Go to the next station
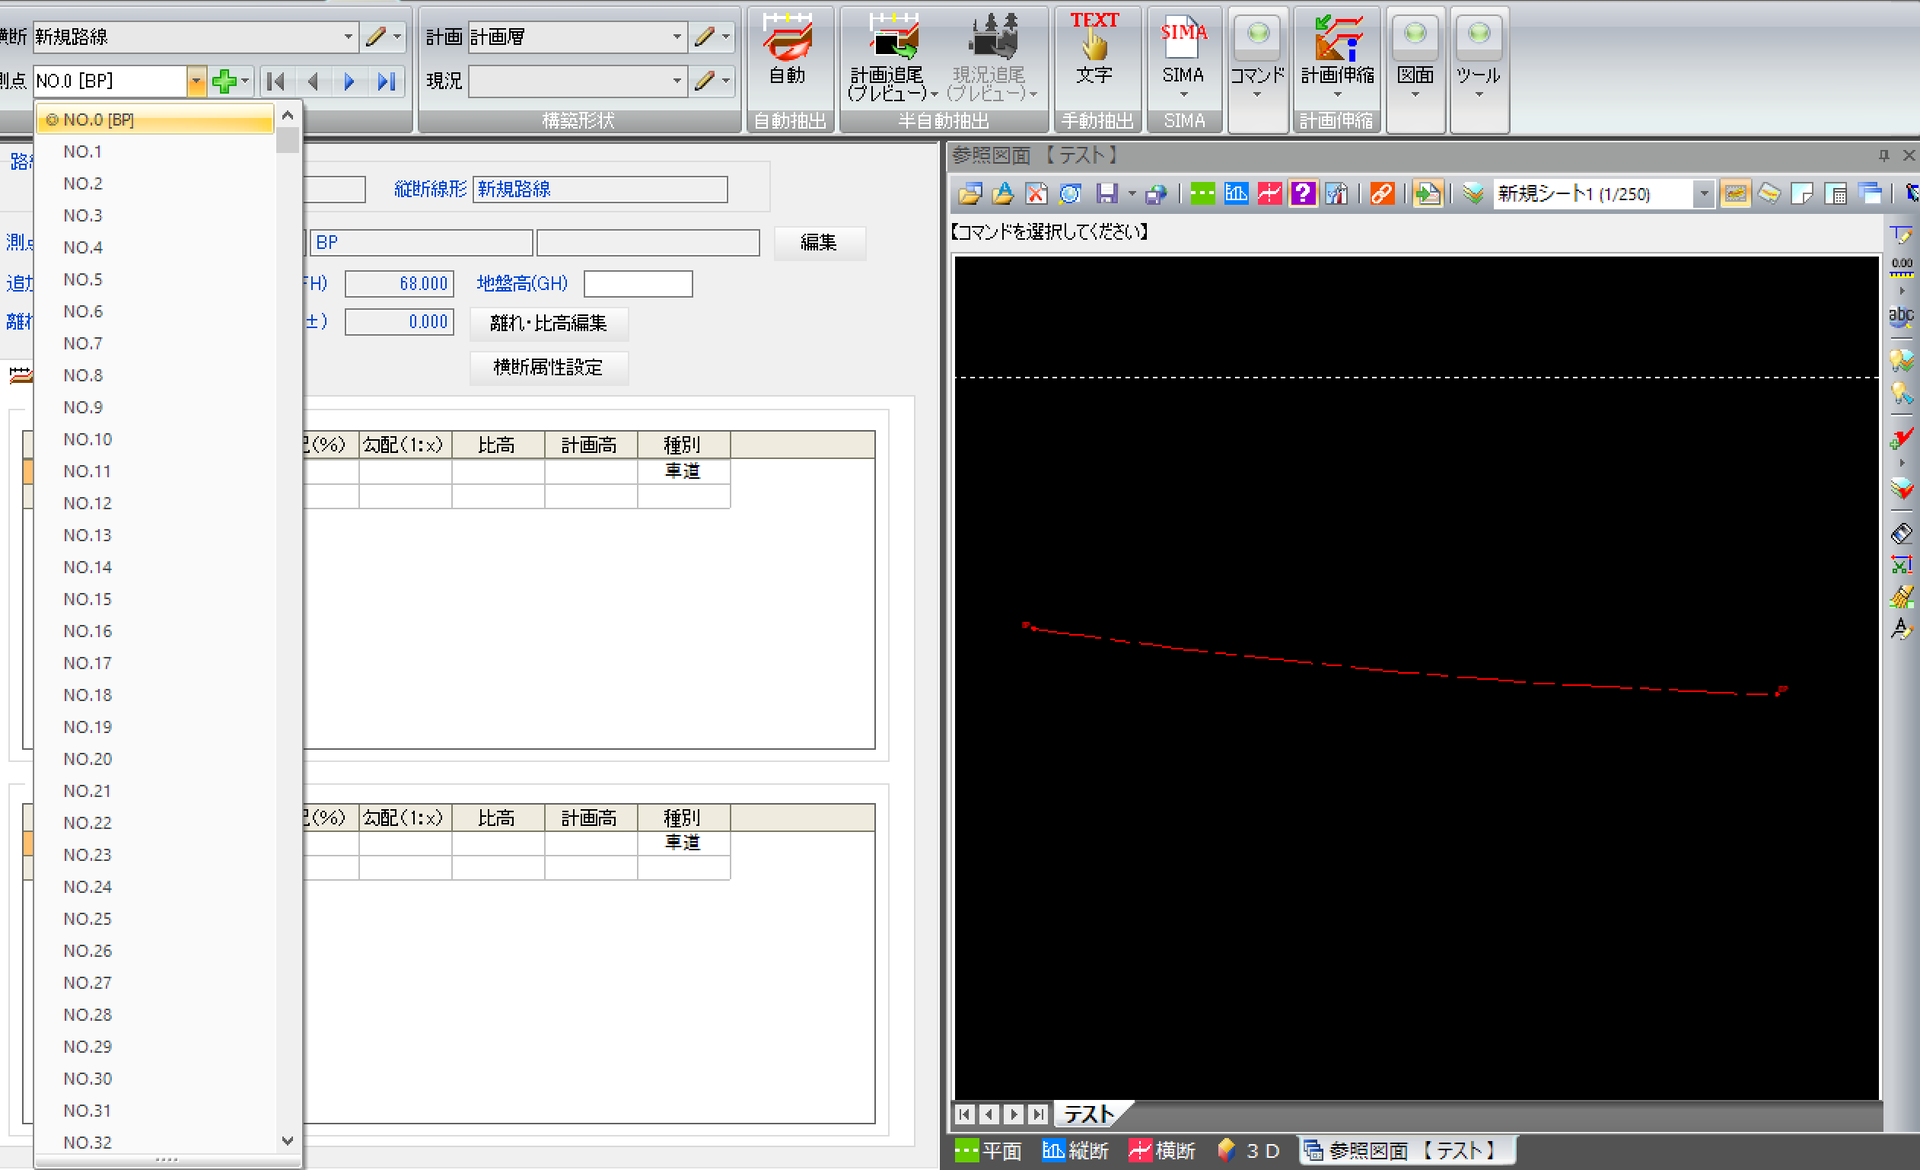Screen dimensions: 1920x1170 click(x=349, y=81)
